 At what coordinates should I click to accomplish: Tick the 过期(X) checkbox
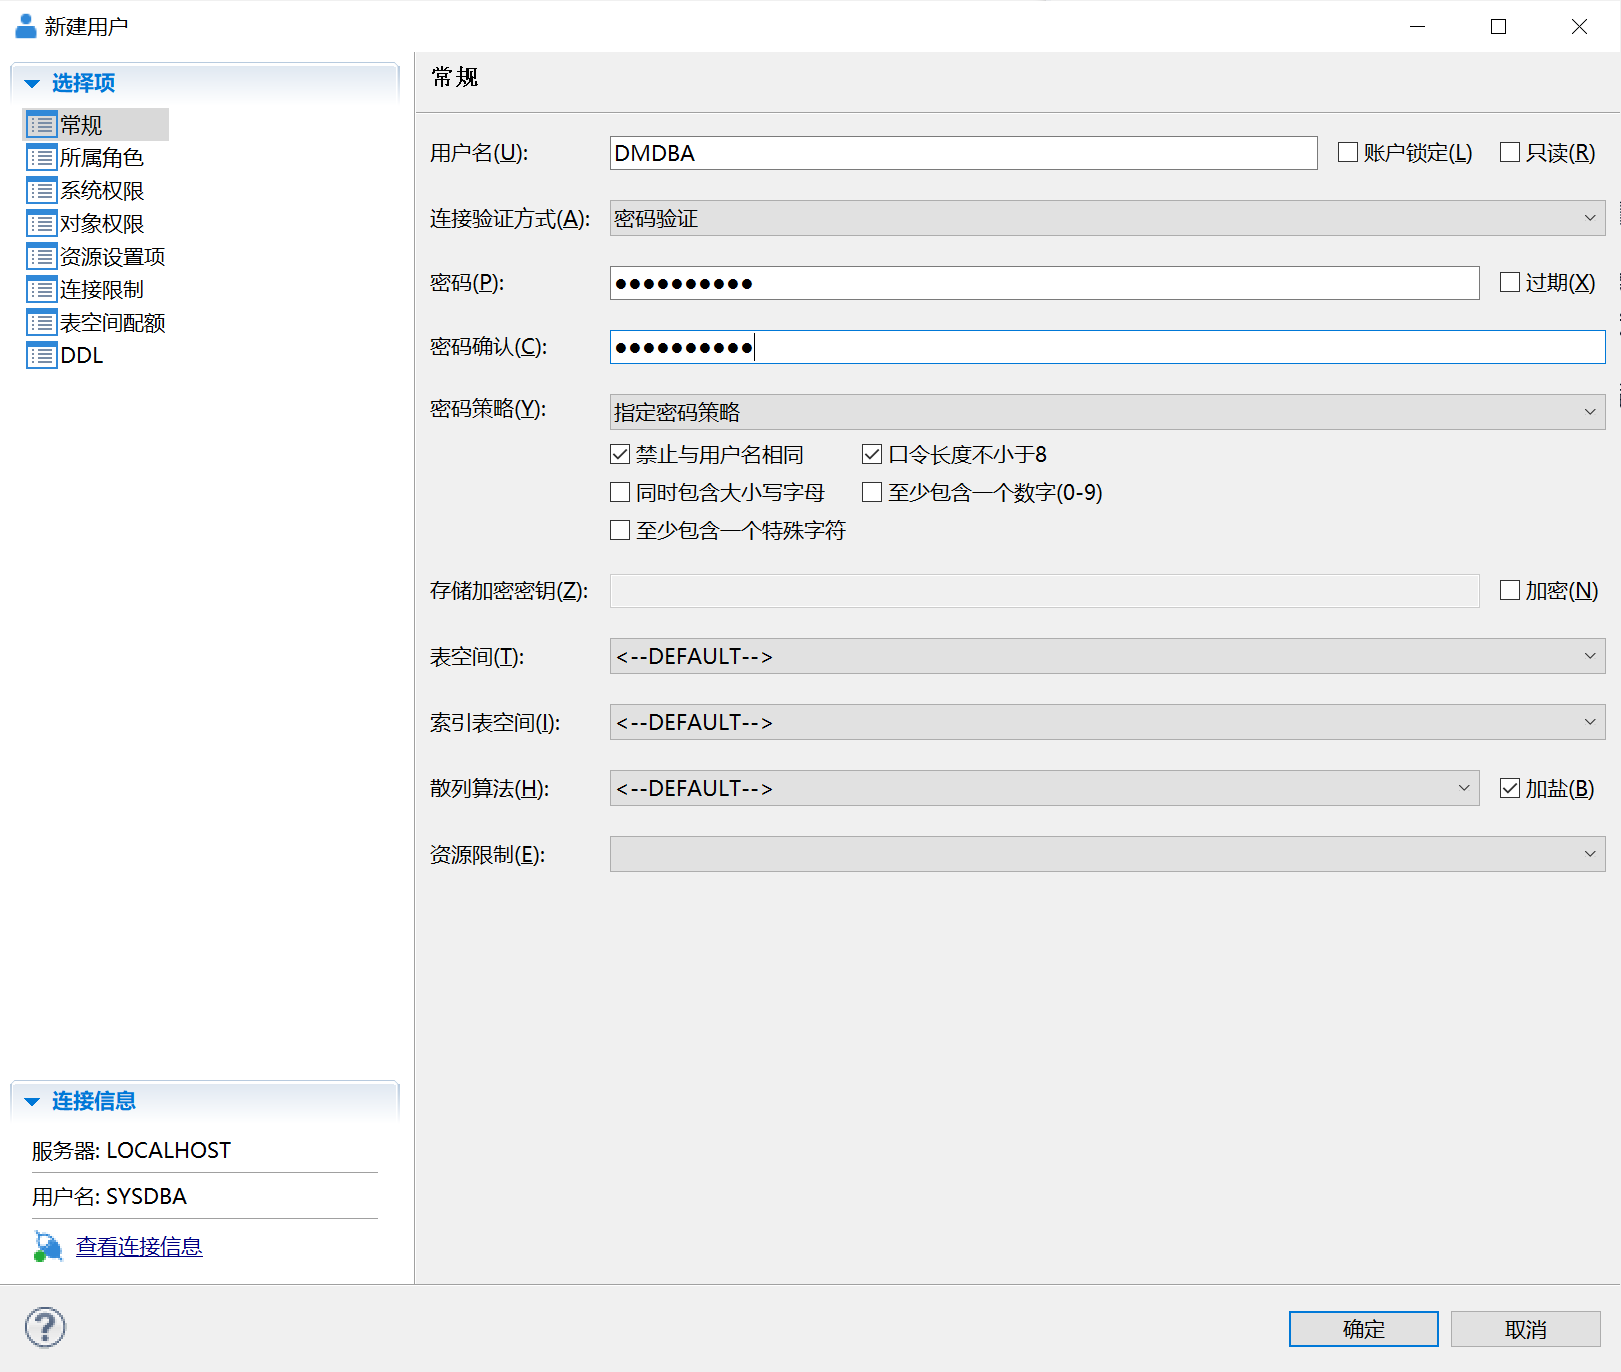tap(1510, 282)
